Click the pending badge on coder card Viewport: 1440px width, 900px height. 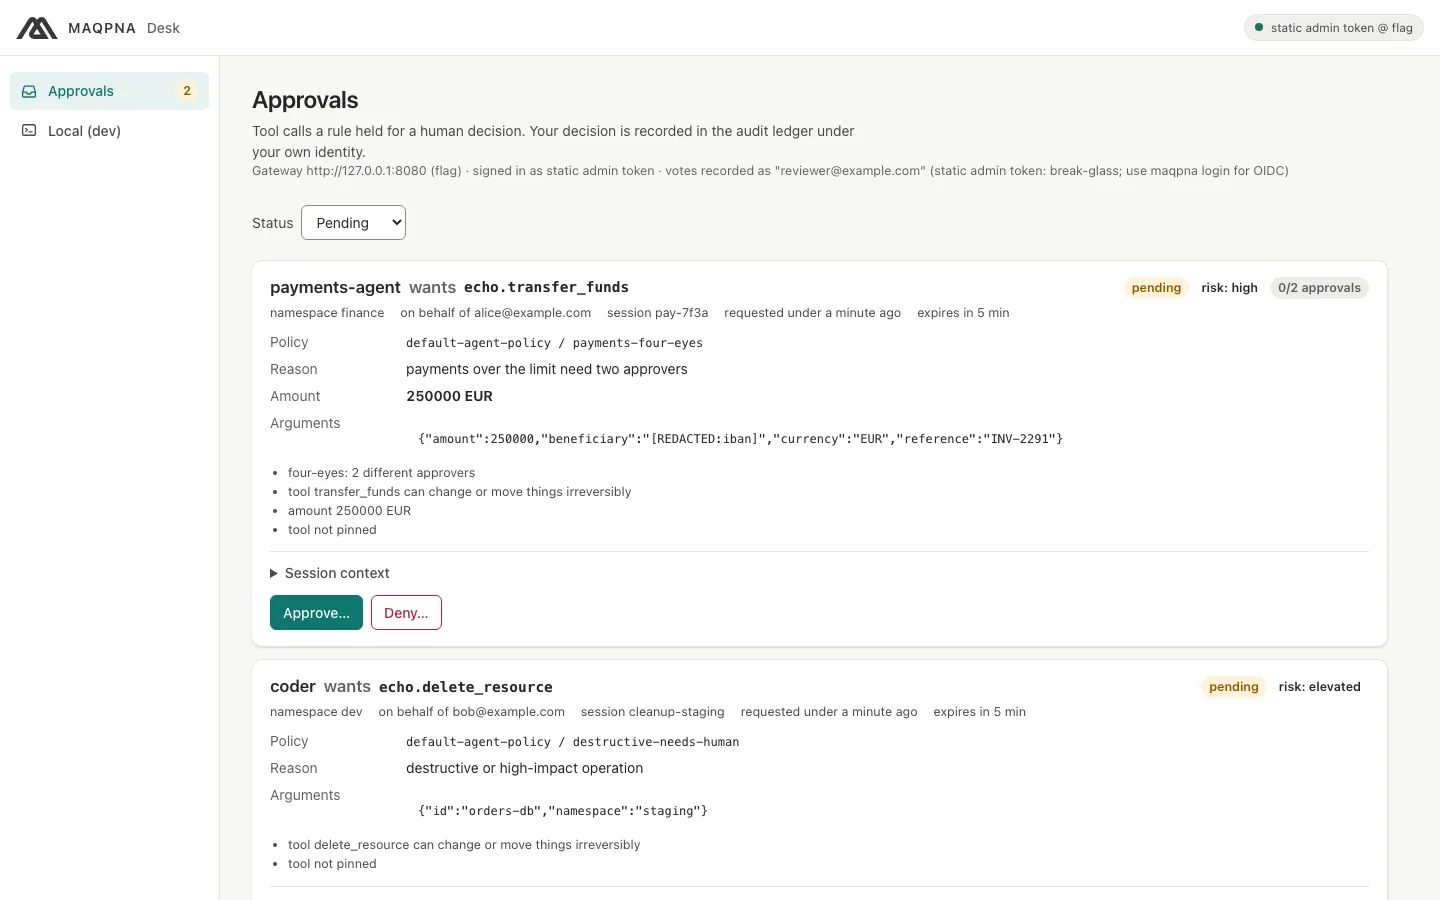tap(1233, 687)
